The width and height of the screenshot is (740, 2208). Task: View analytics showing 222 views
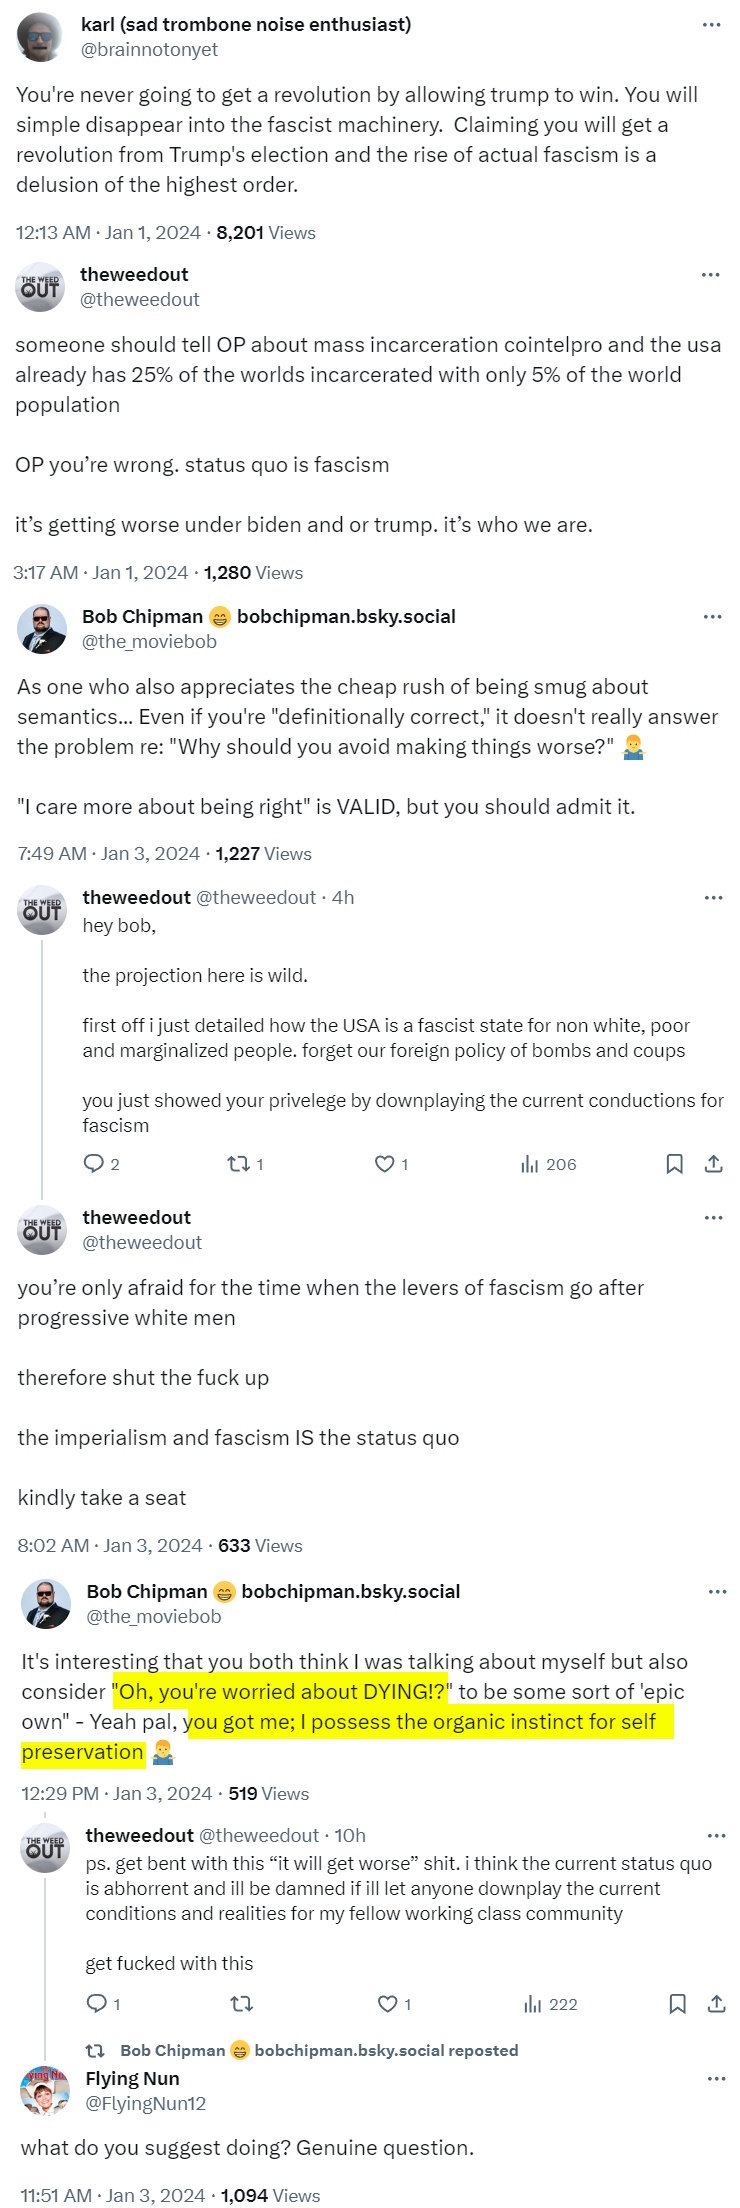coord(551,2004)
